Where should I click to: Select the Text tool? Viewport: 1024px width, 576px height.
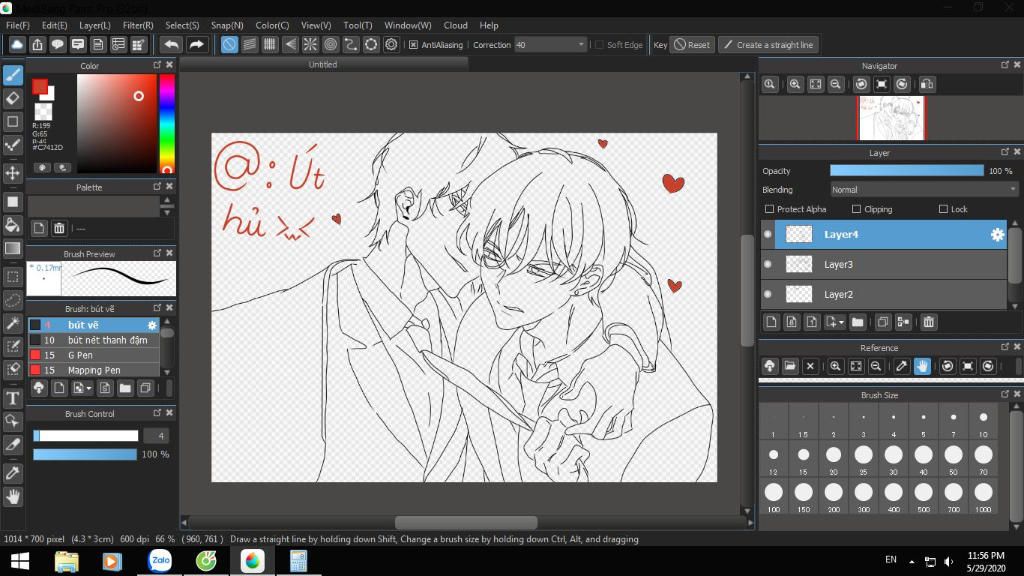tap(12, 398)
